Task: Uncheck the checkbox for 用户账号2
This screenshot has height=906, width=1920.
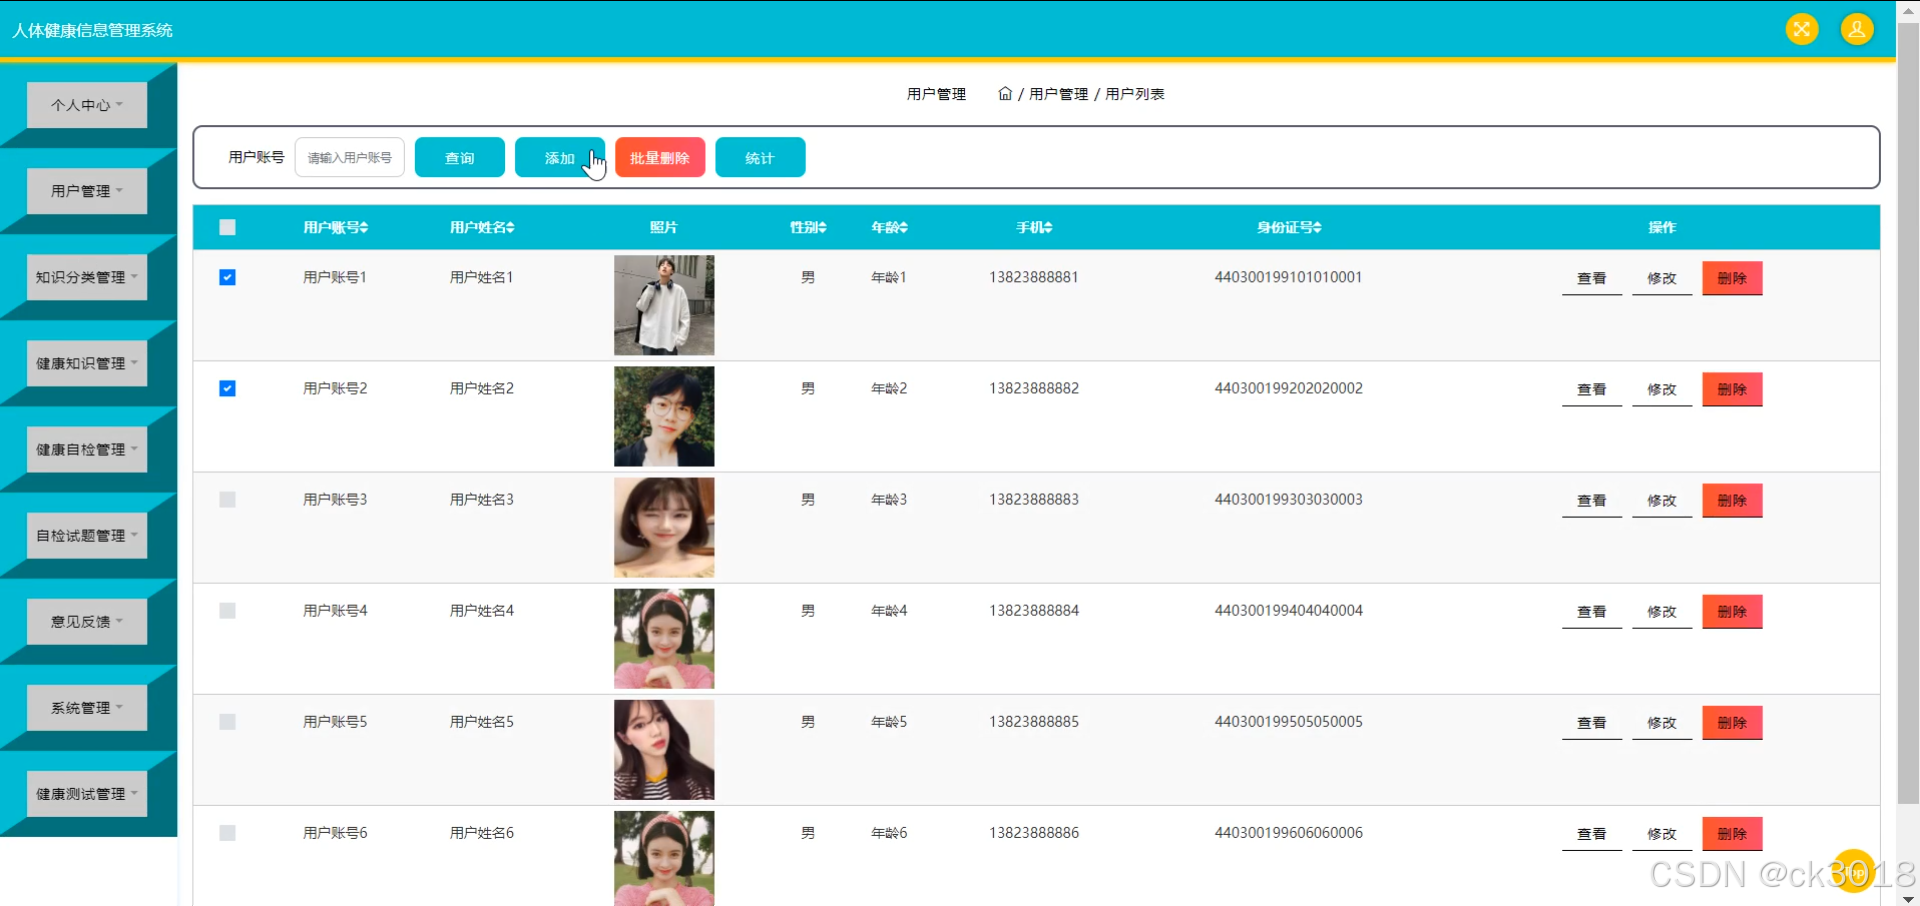Action: (227, 388)
